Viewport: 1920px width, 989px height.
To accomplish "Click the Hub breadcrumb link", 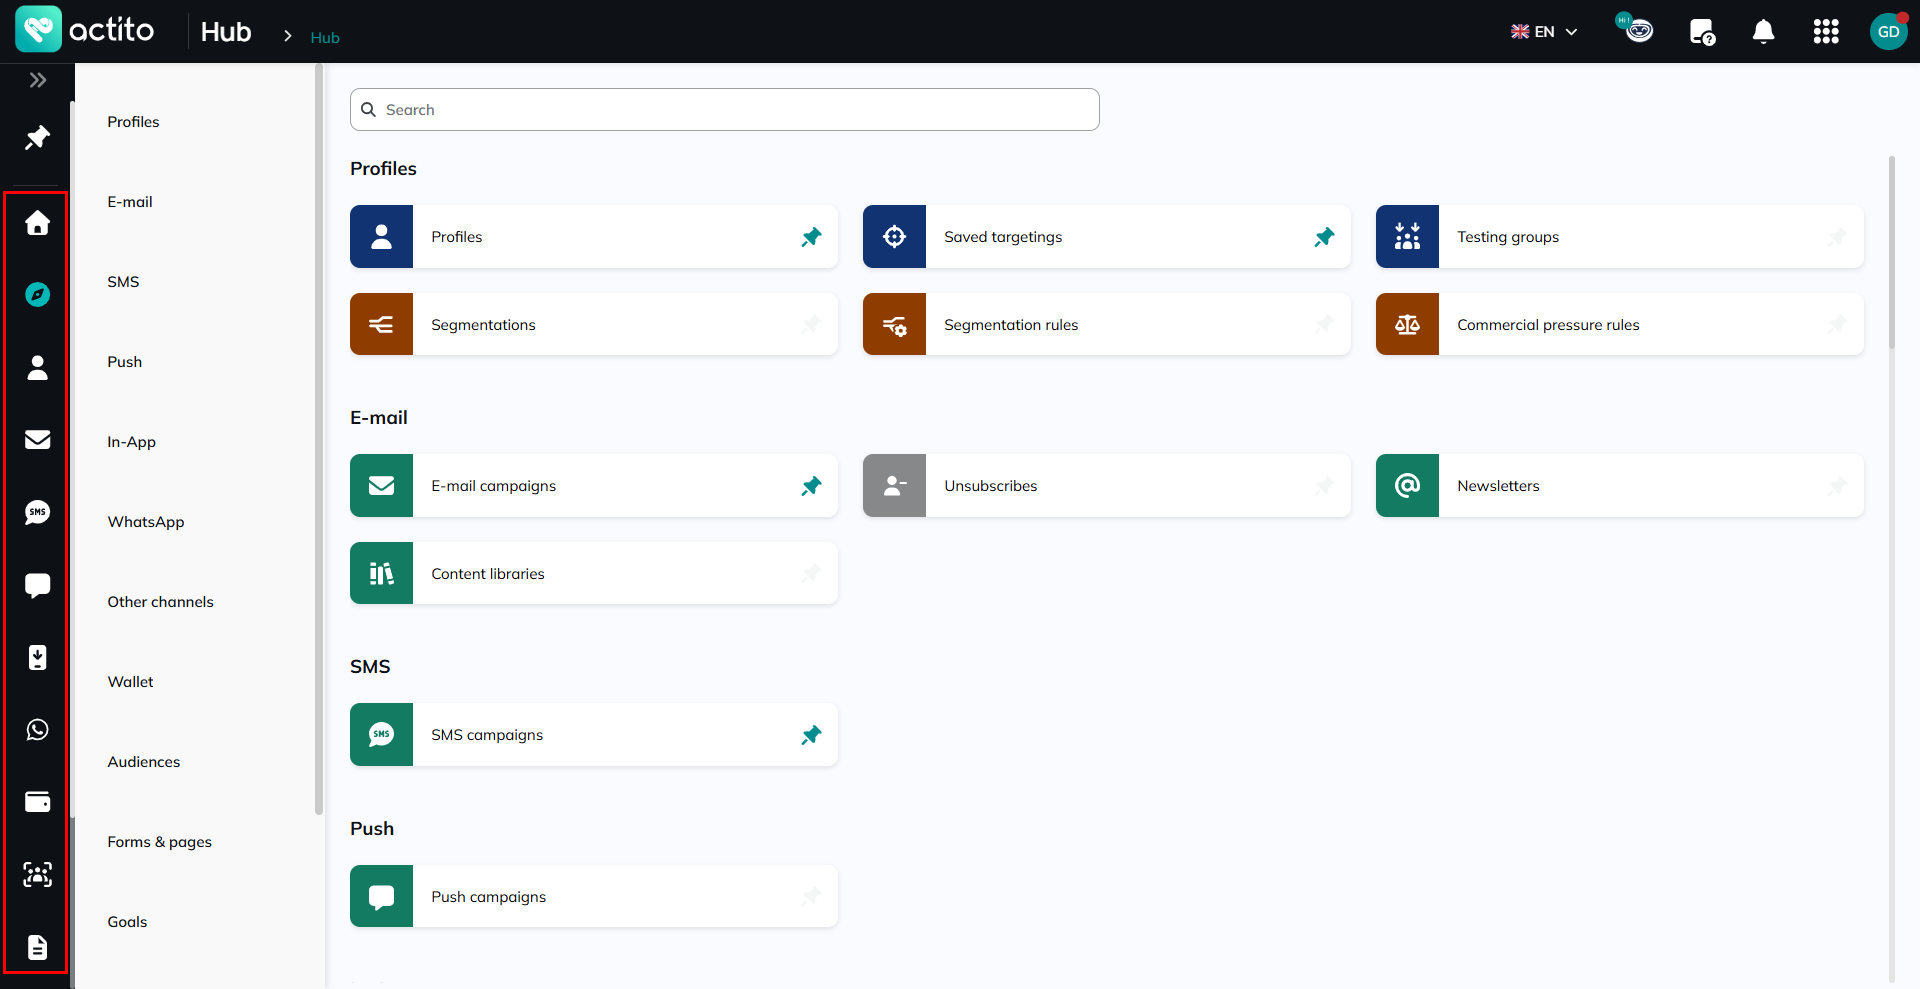I will pyautogui.click(x=325, y=38).
